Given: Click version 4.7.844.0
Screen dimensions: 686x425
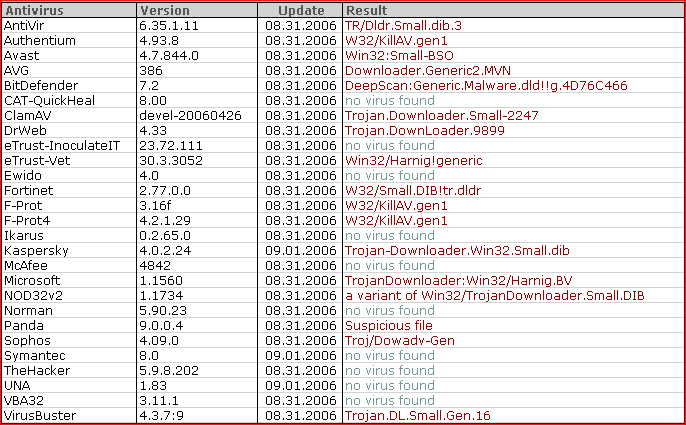Looking at the screenshot, I should point(169,56).
